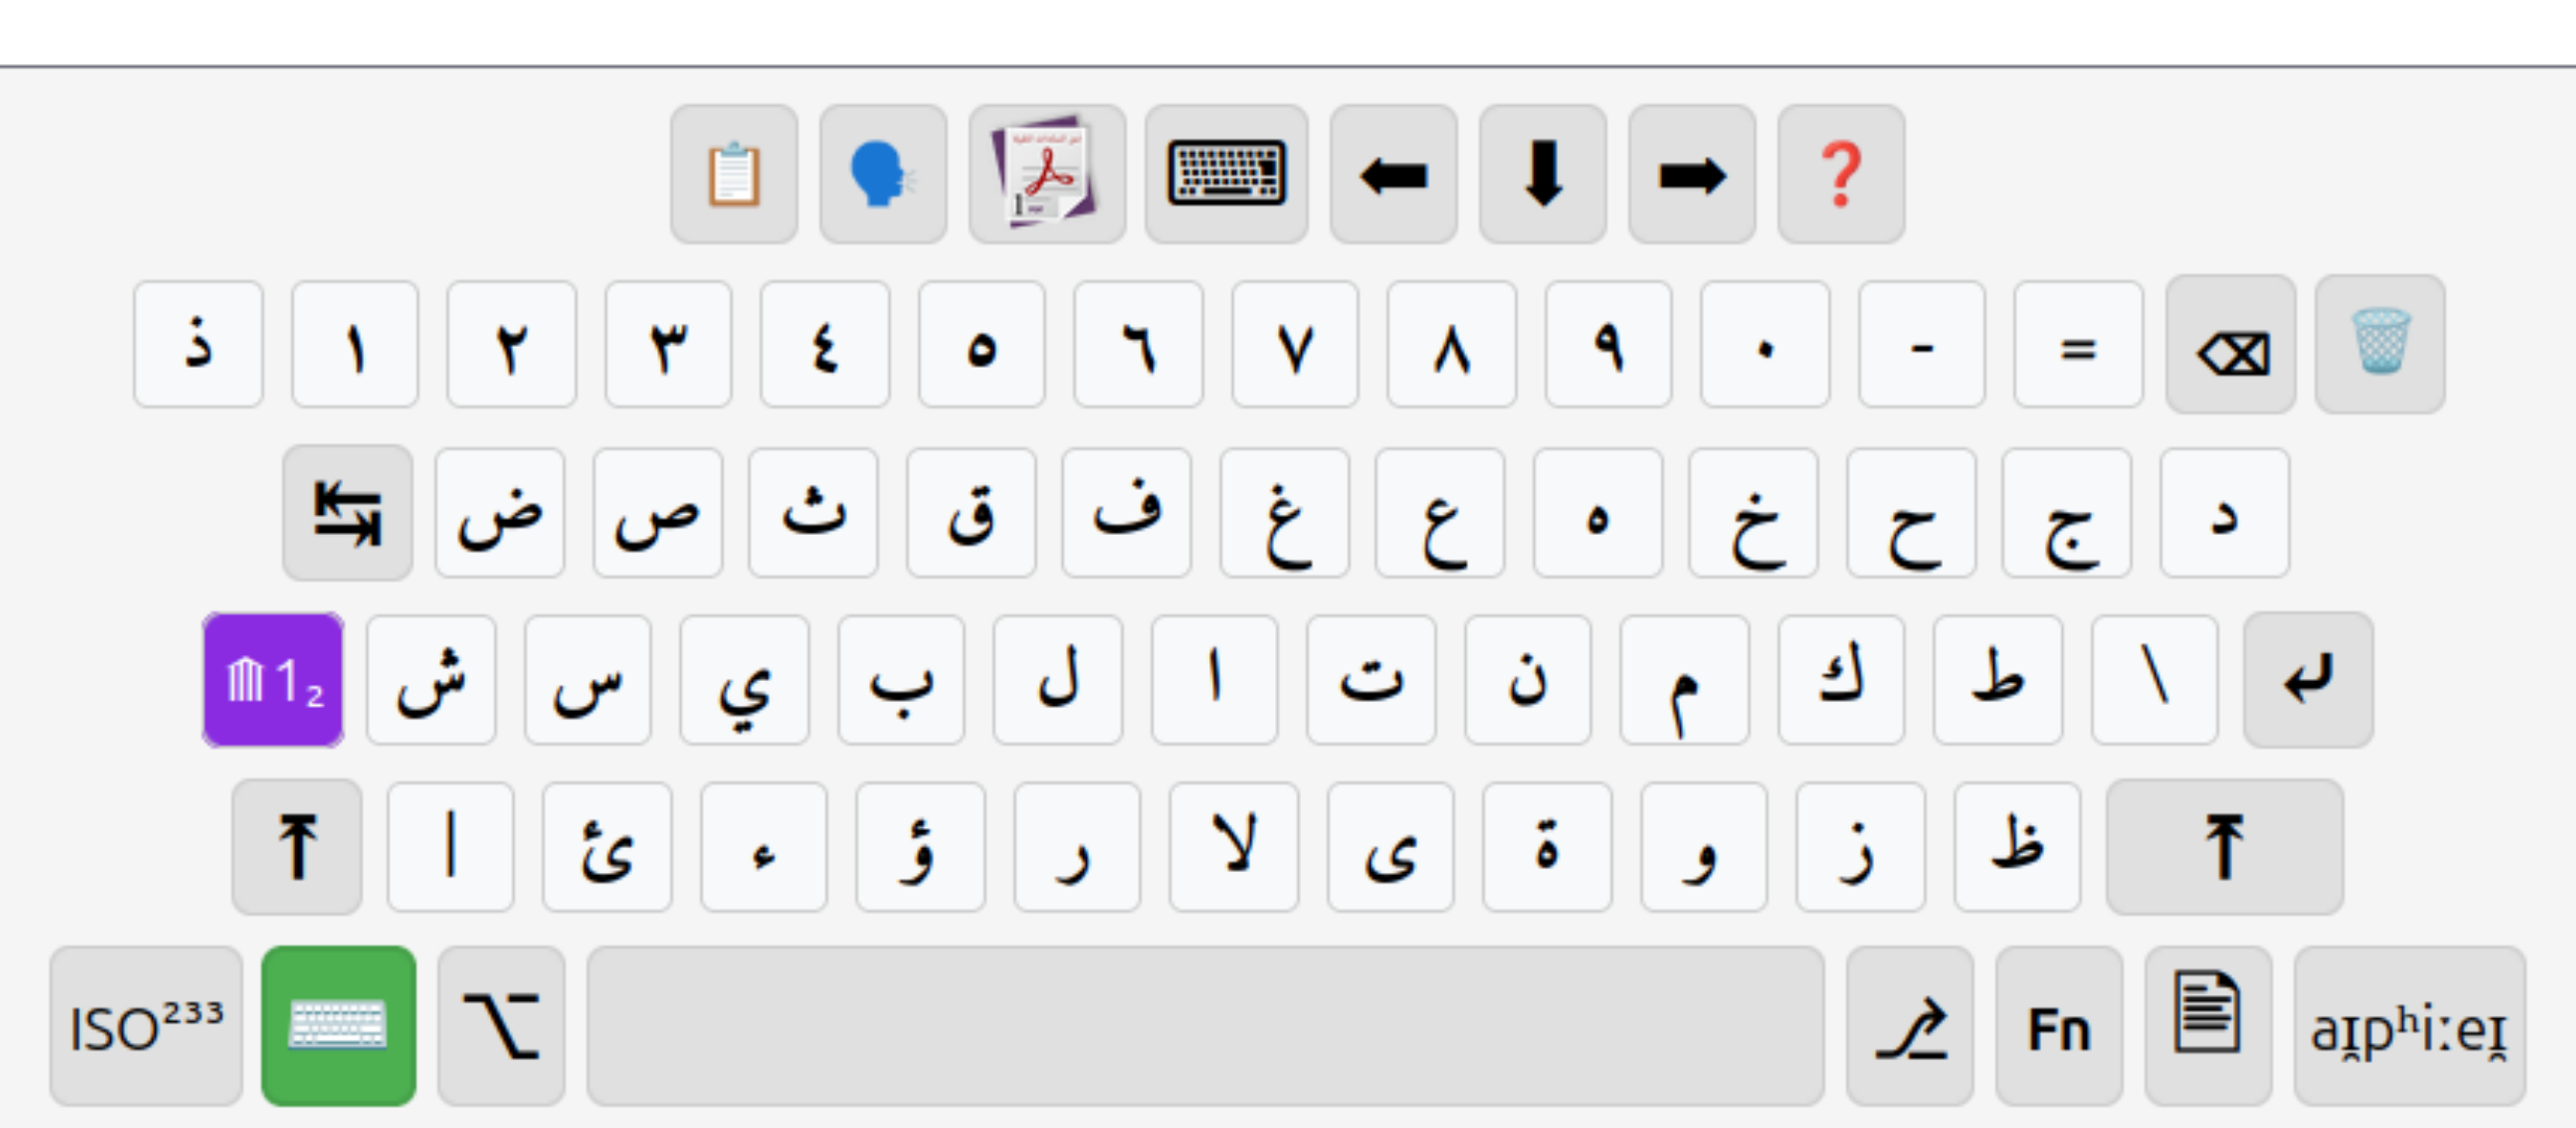Toggle the option alt key
Screen dimensions: 2576x1128
point(501,1026)
